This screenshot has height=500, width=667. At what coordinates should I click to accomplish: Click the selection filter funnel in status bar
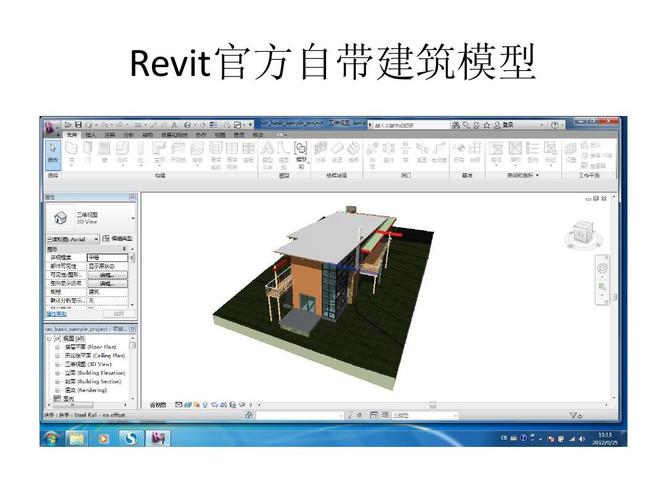pyautogui.click(x=575, y=415)
